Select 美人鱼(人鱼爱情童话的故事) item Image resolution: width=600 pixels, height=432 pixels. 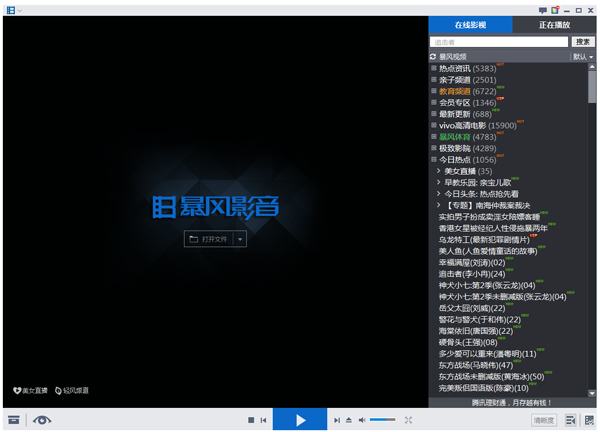click(x=488, y=251)
